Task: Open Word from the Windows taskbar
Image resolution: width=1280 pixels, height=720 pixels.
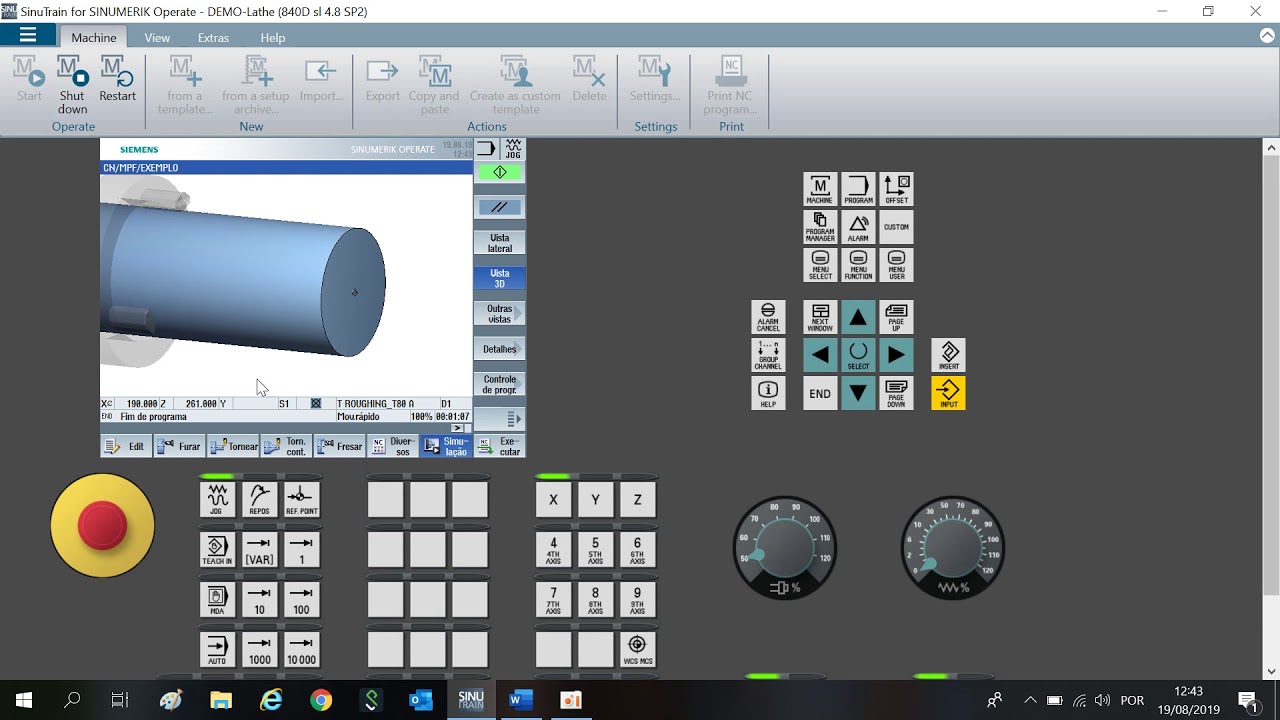Action: (520, 700)
